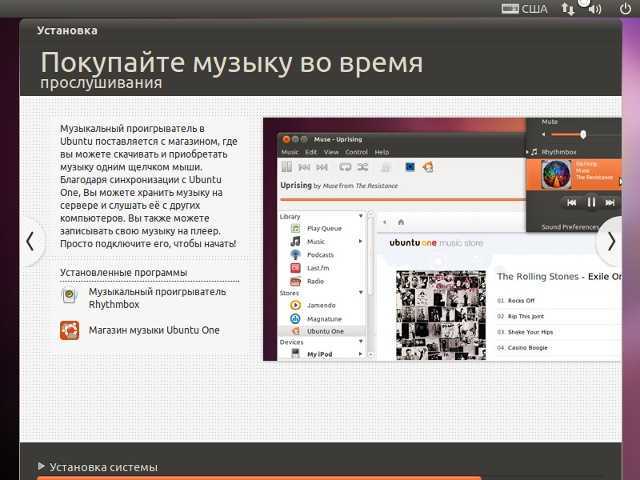The height and width of the screenshot is (480, 640).
Task: Click the Exile album cover thumbnail
Action: point(441,315)
